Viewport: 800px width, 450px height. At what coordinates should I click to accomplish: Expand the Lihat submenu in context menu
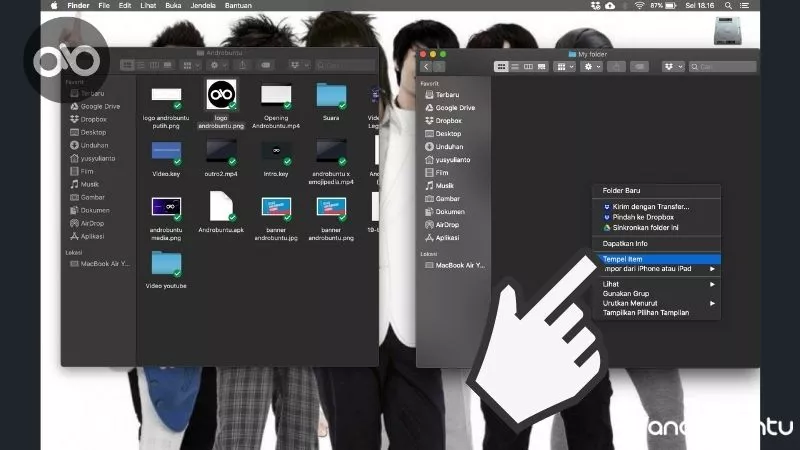coord(657,284)
